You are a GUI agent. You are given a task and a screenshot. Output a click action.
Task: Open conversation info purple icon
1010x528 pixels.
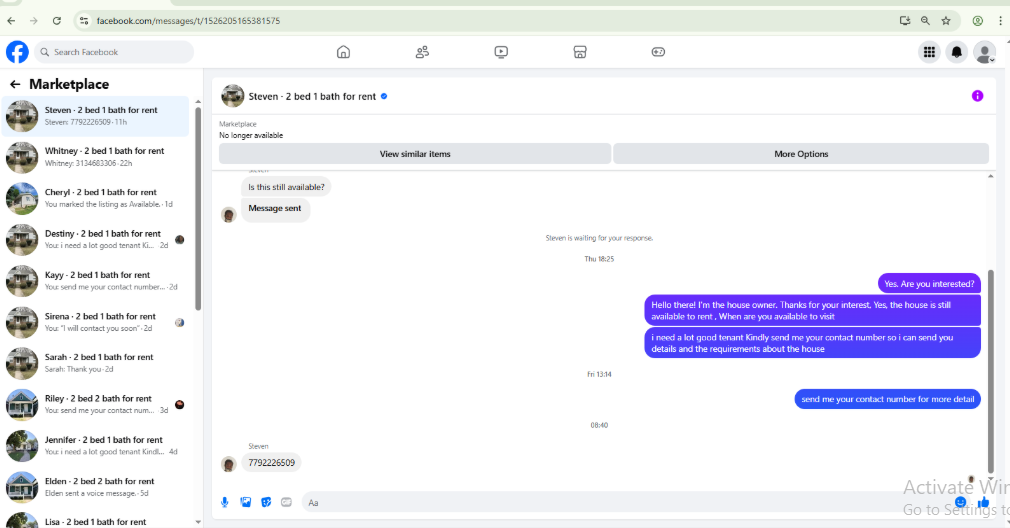(977, 96)
